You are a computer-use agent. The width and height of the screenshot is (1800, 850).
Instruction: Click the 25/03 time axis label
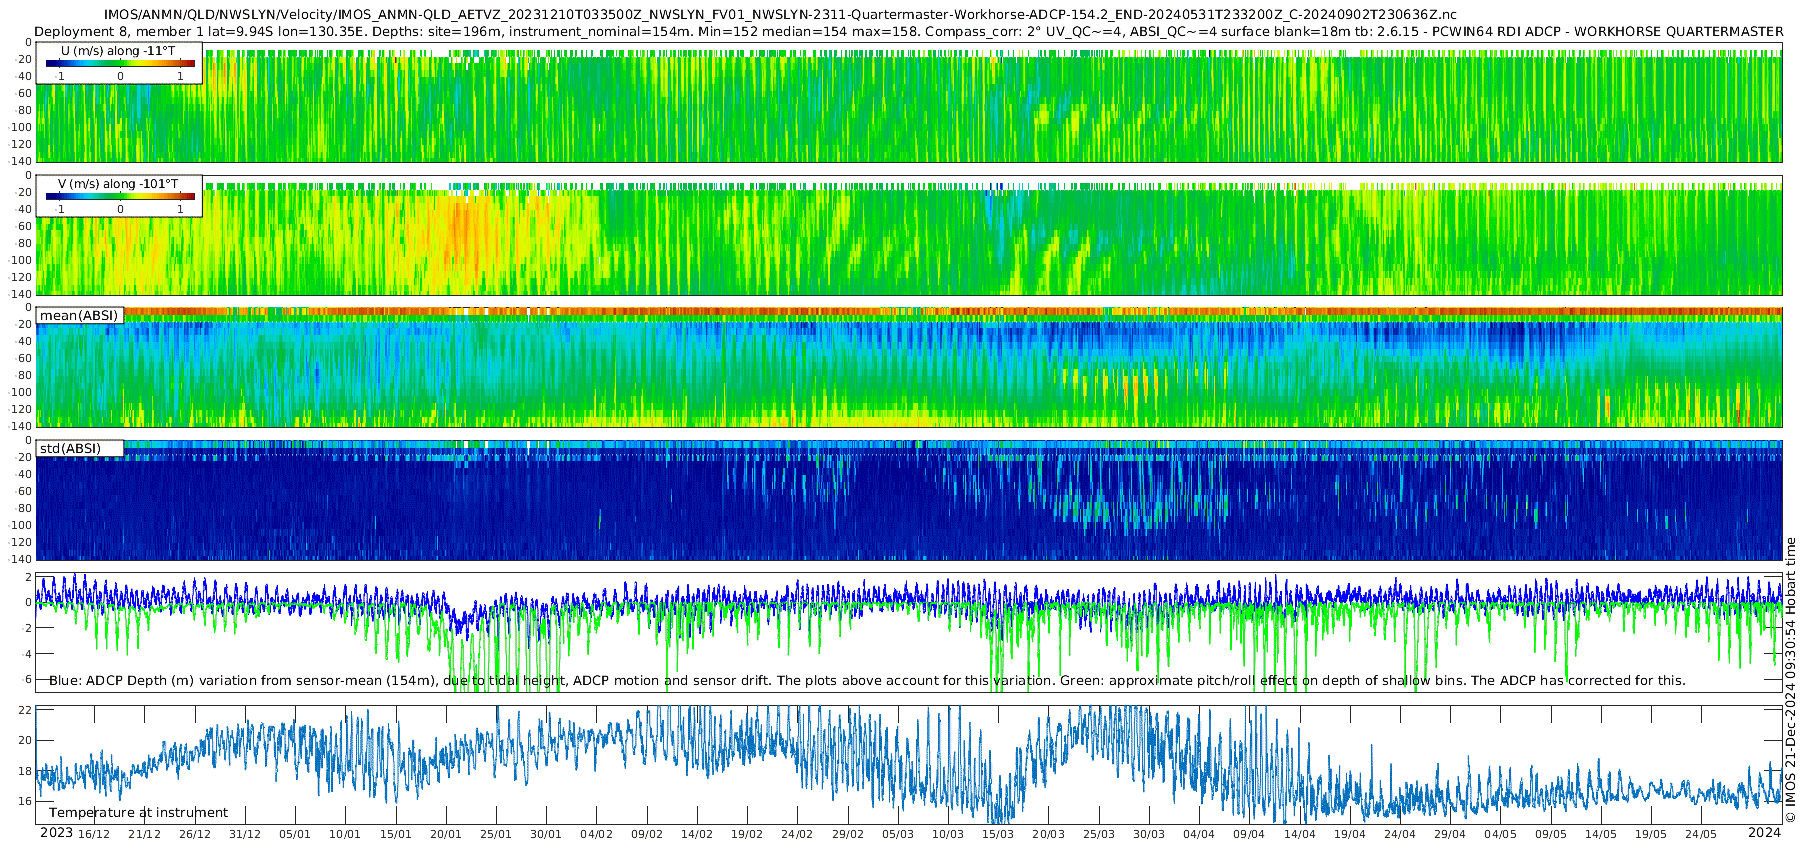[x=1099, y=834]
